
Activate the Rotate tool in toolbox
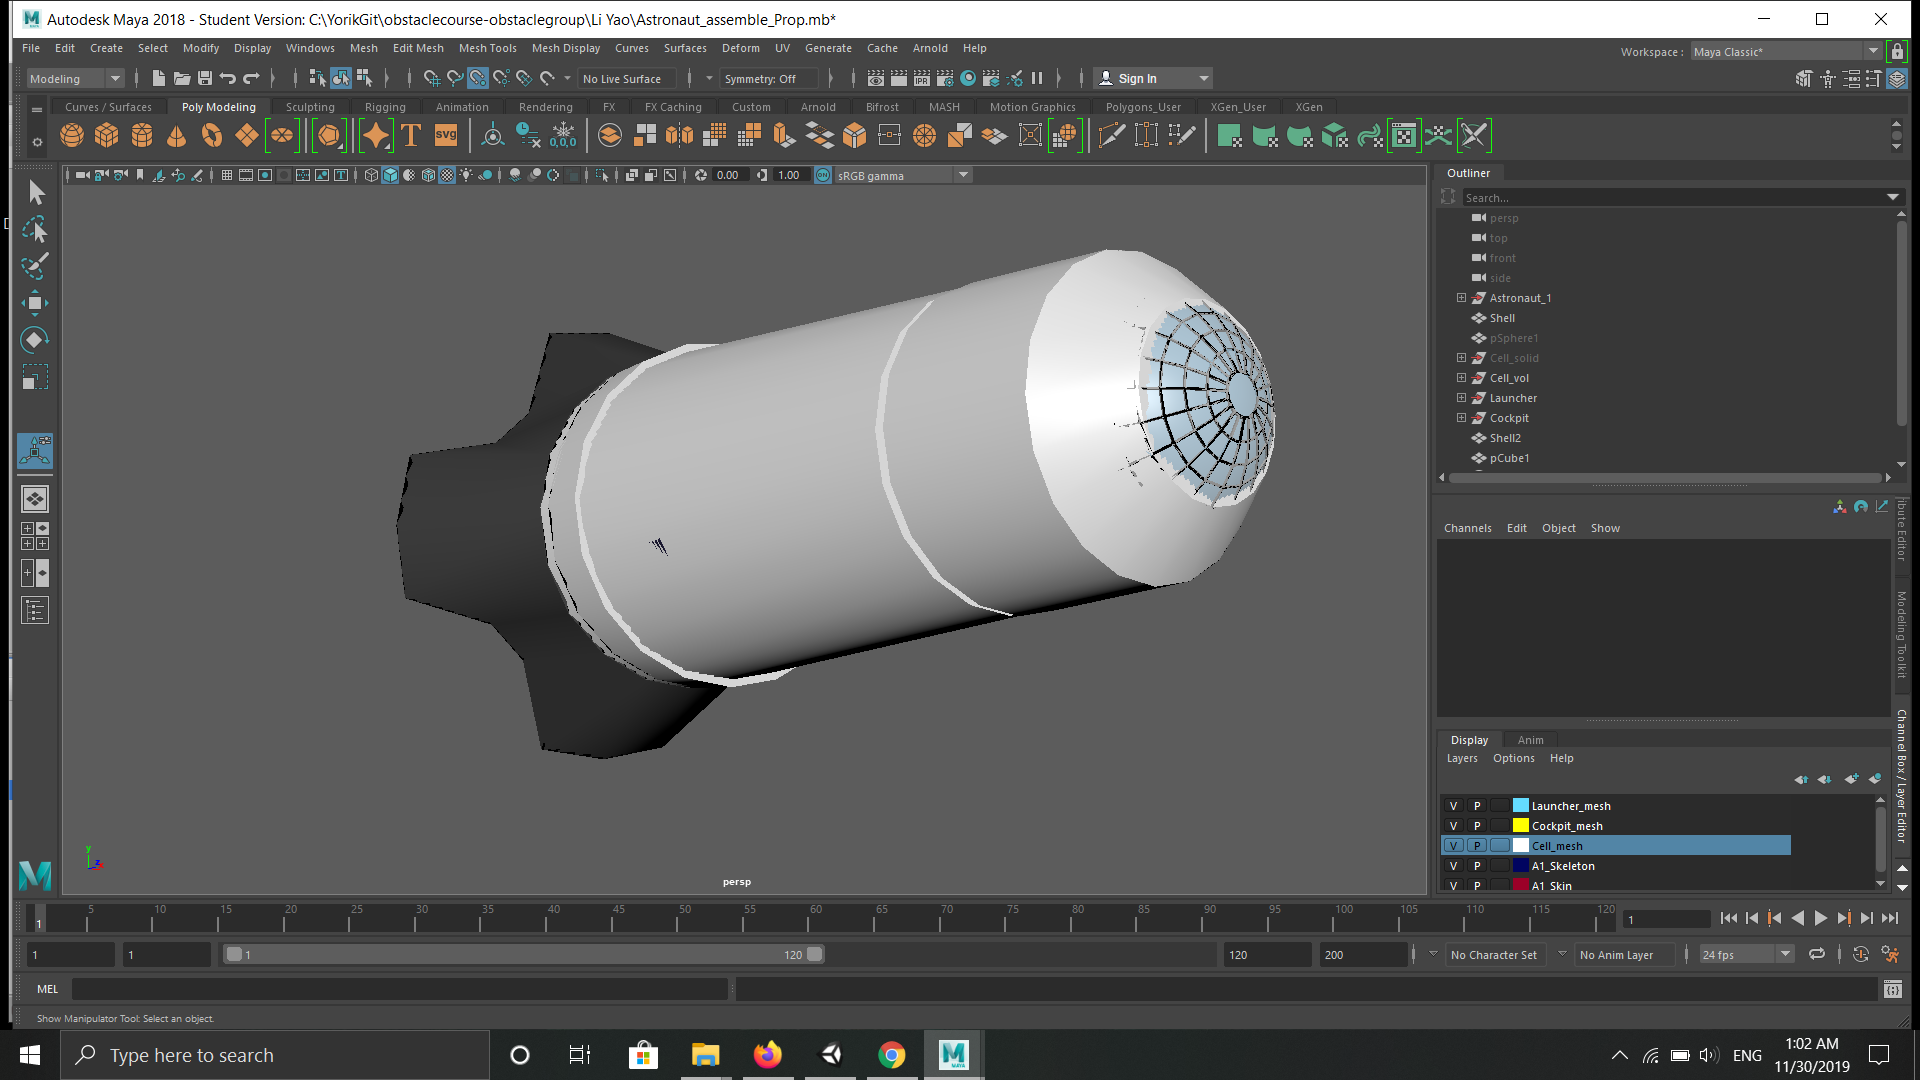coord(35,340)
